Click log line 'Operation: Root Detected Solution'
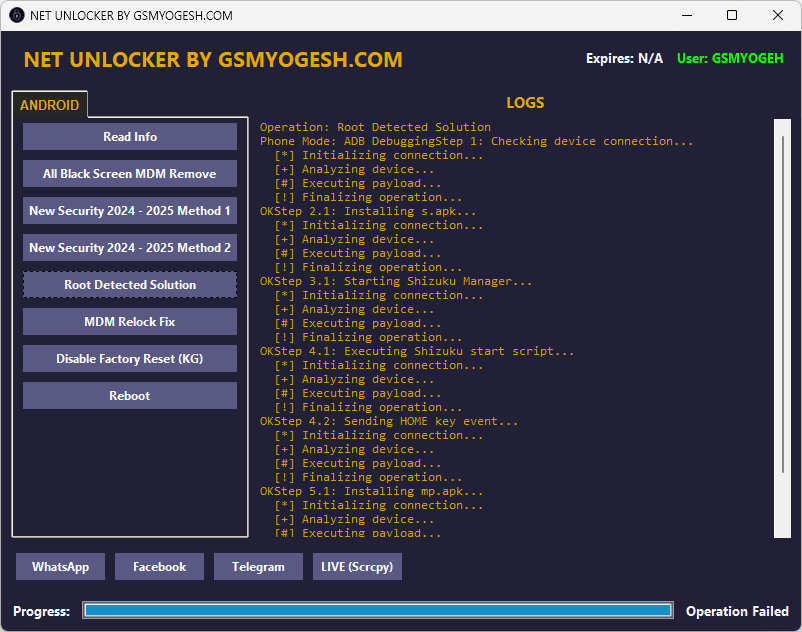Viewport: 802px width, 632px height. pos(375,127)
